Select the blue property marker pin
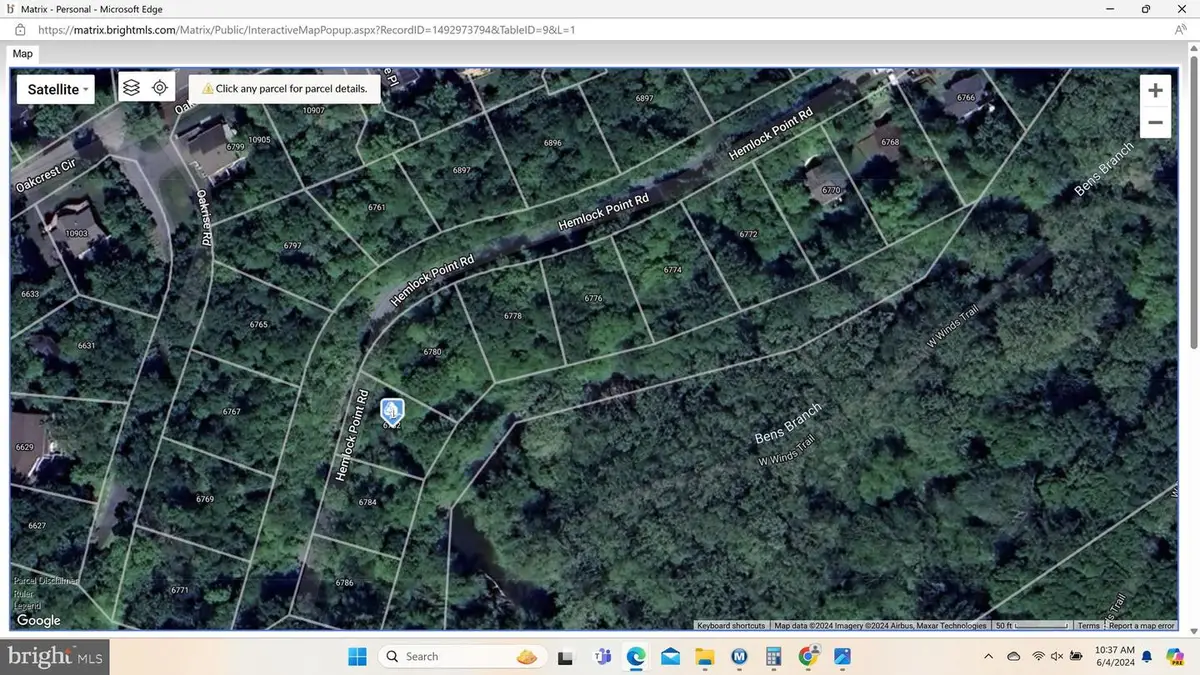The height and width of the screenshot is (675, 1200). [392, 409]
